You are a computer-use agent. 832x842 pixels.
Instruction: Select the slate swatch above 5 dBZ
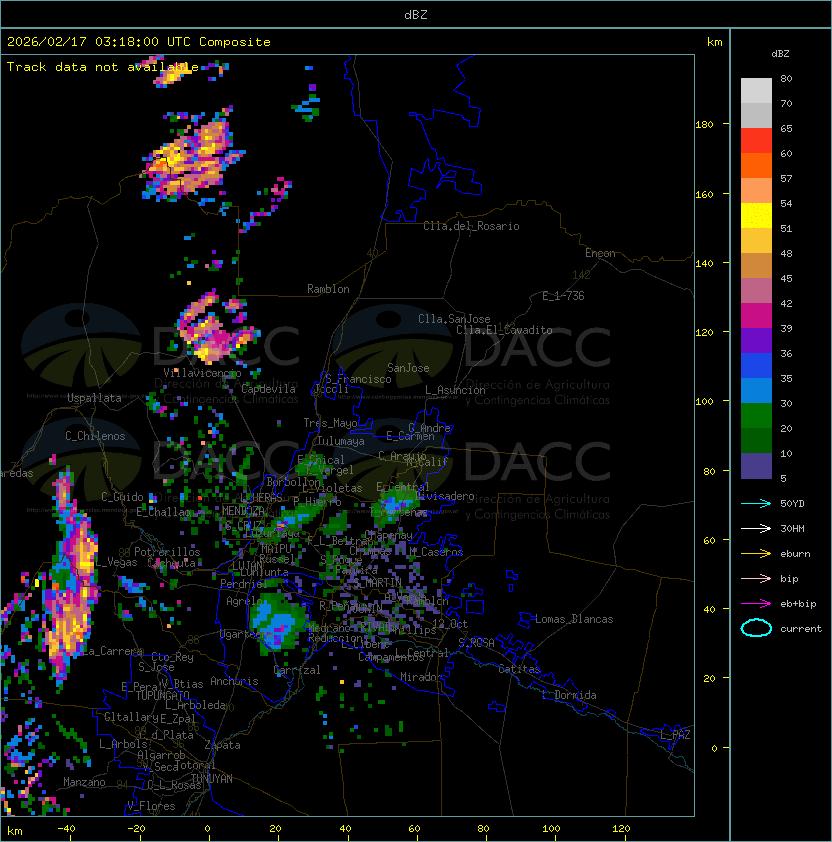pyautogui.click(x=756, y=466)
